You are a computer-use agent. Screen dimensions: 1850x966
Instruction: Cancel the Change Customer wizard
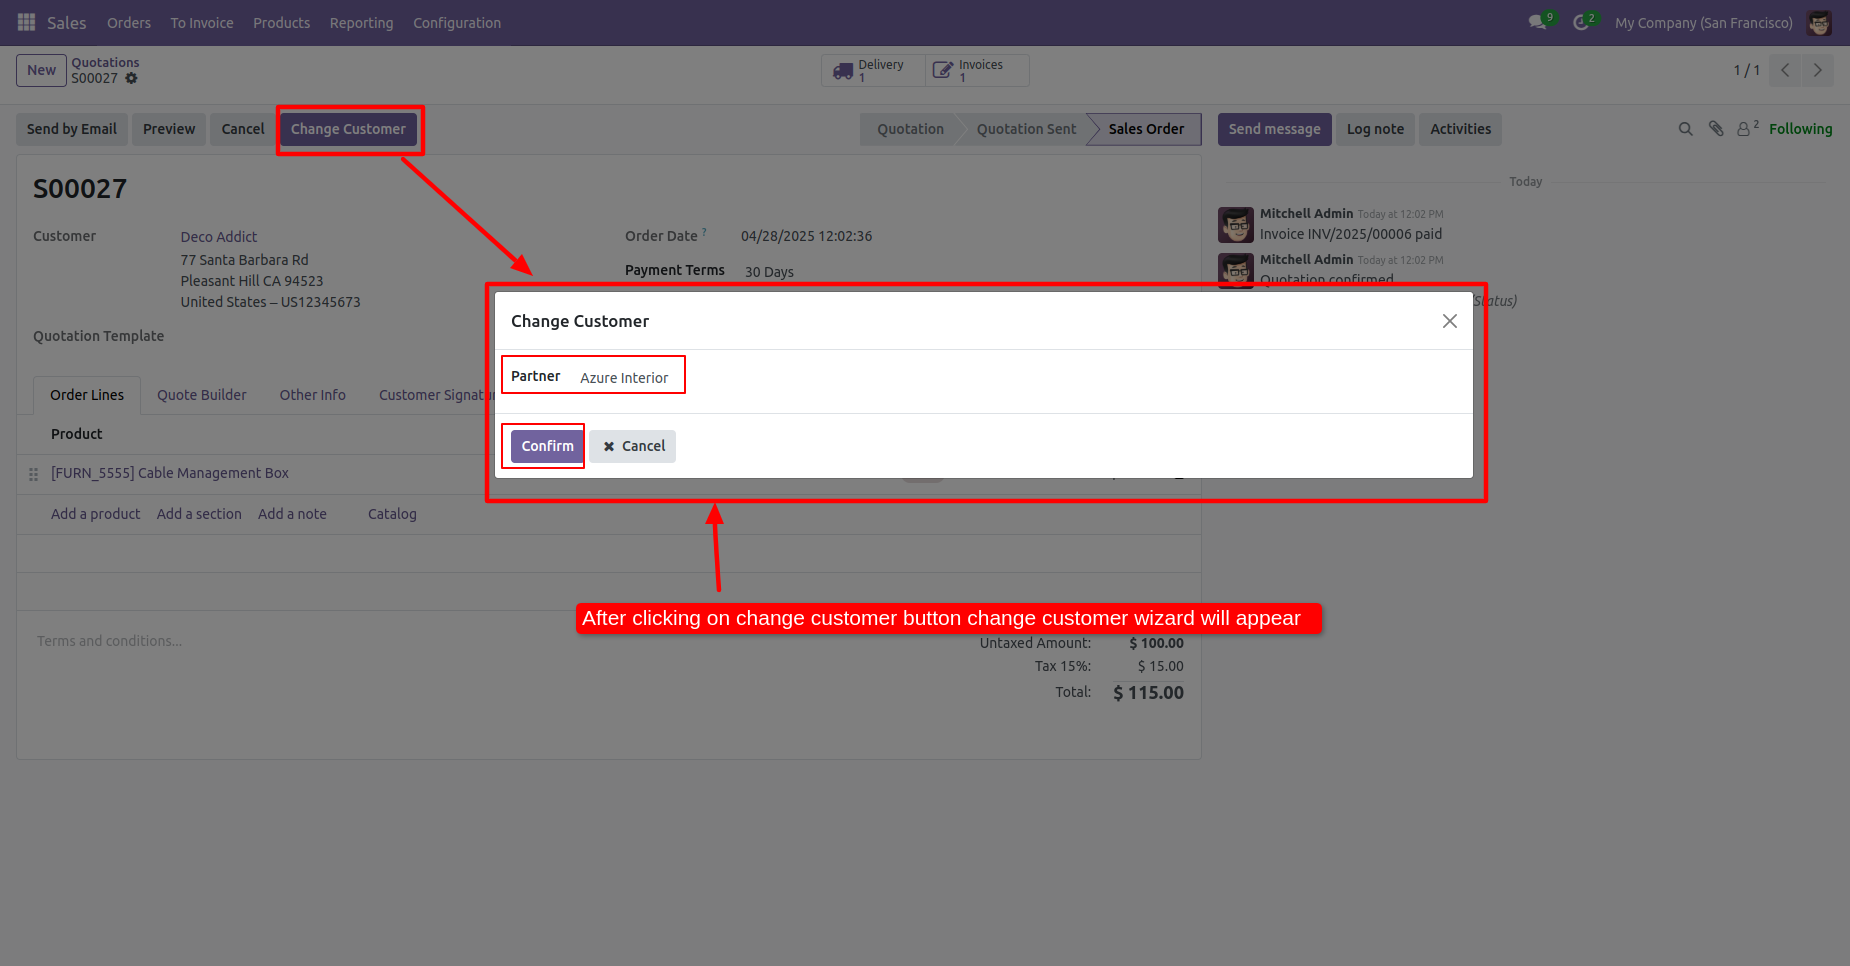click(633, 446)
